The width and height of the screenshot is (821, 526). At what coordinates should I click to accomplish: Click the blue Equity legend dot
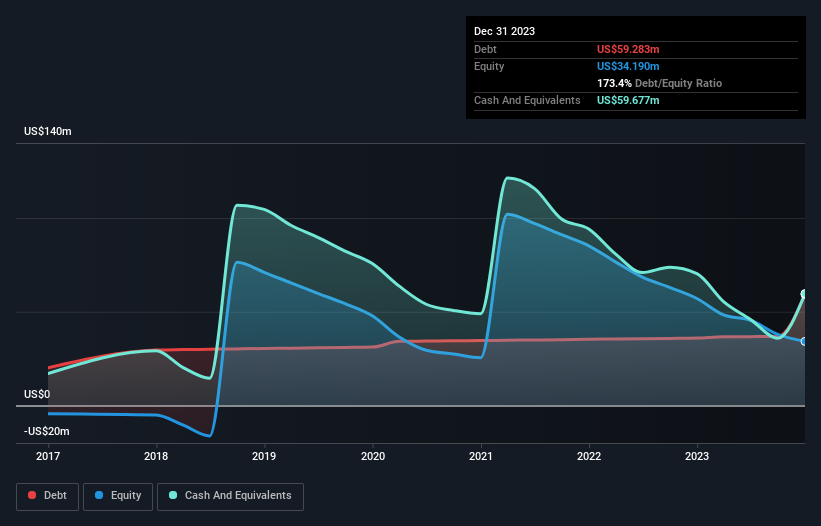(x=99, y=495)
